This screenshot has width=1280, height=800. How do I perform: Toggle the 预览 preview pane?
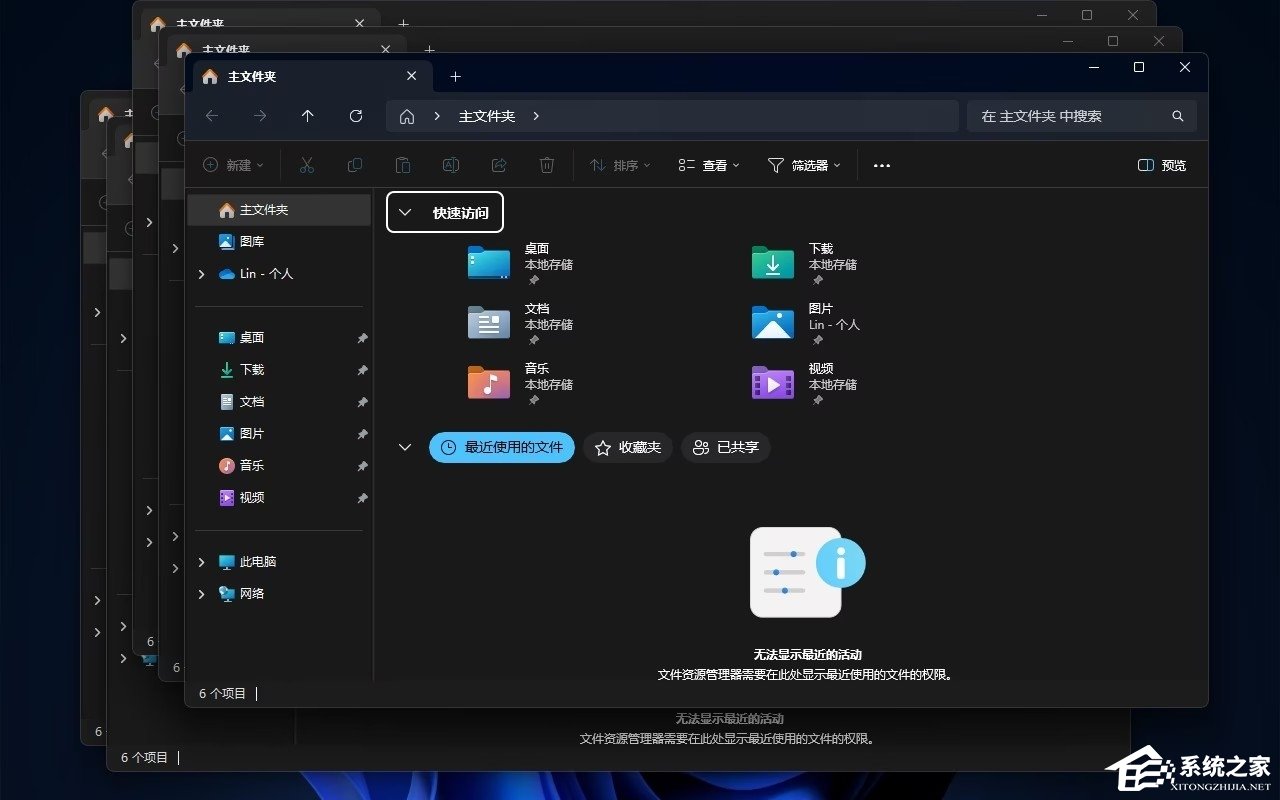1161,165
